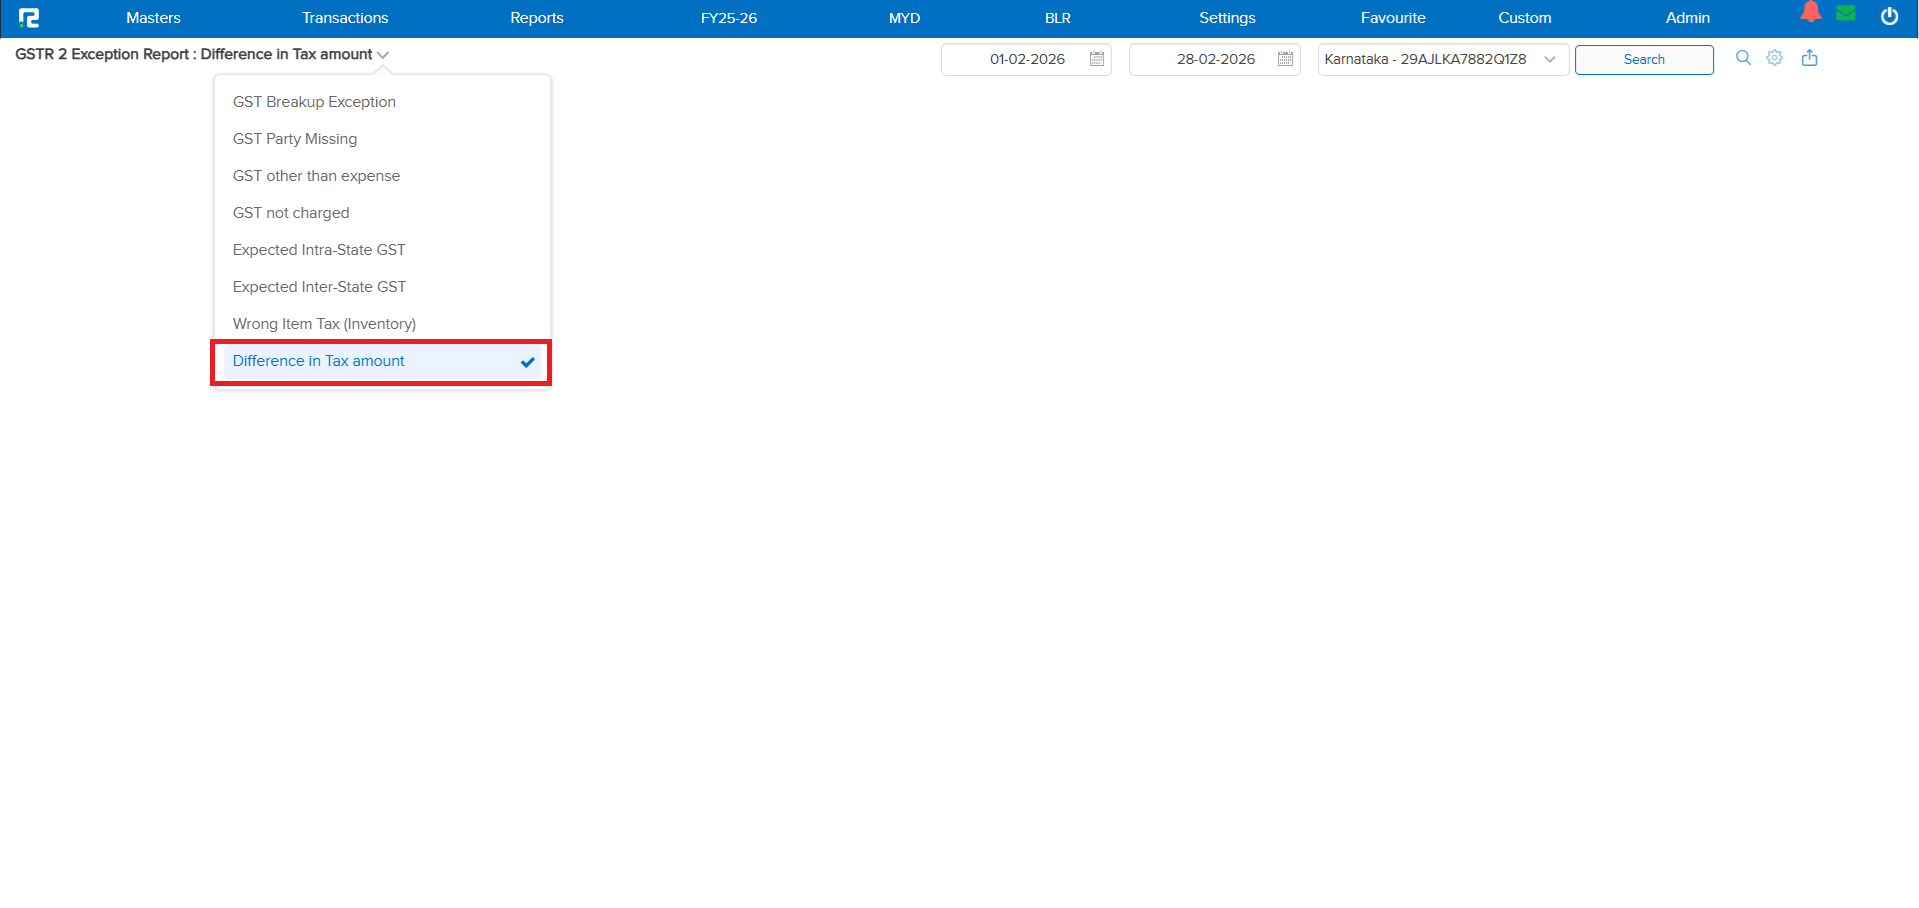This screenshot has height=908, width=1919.
Task: Open calendar for the start date 01-02-2026
Action: point(1096,59)
